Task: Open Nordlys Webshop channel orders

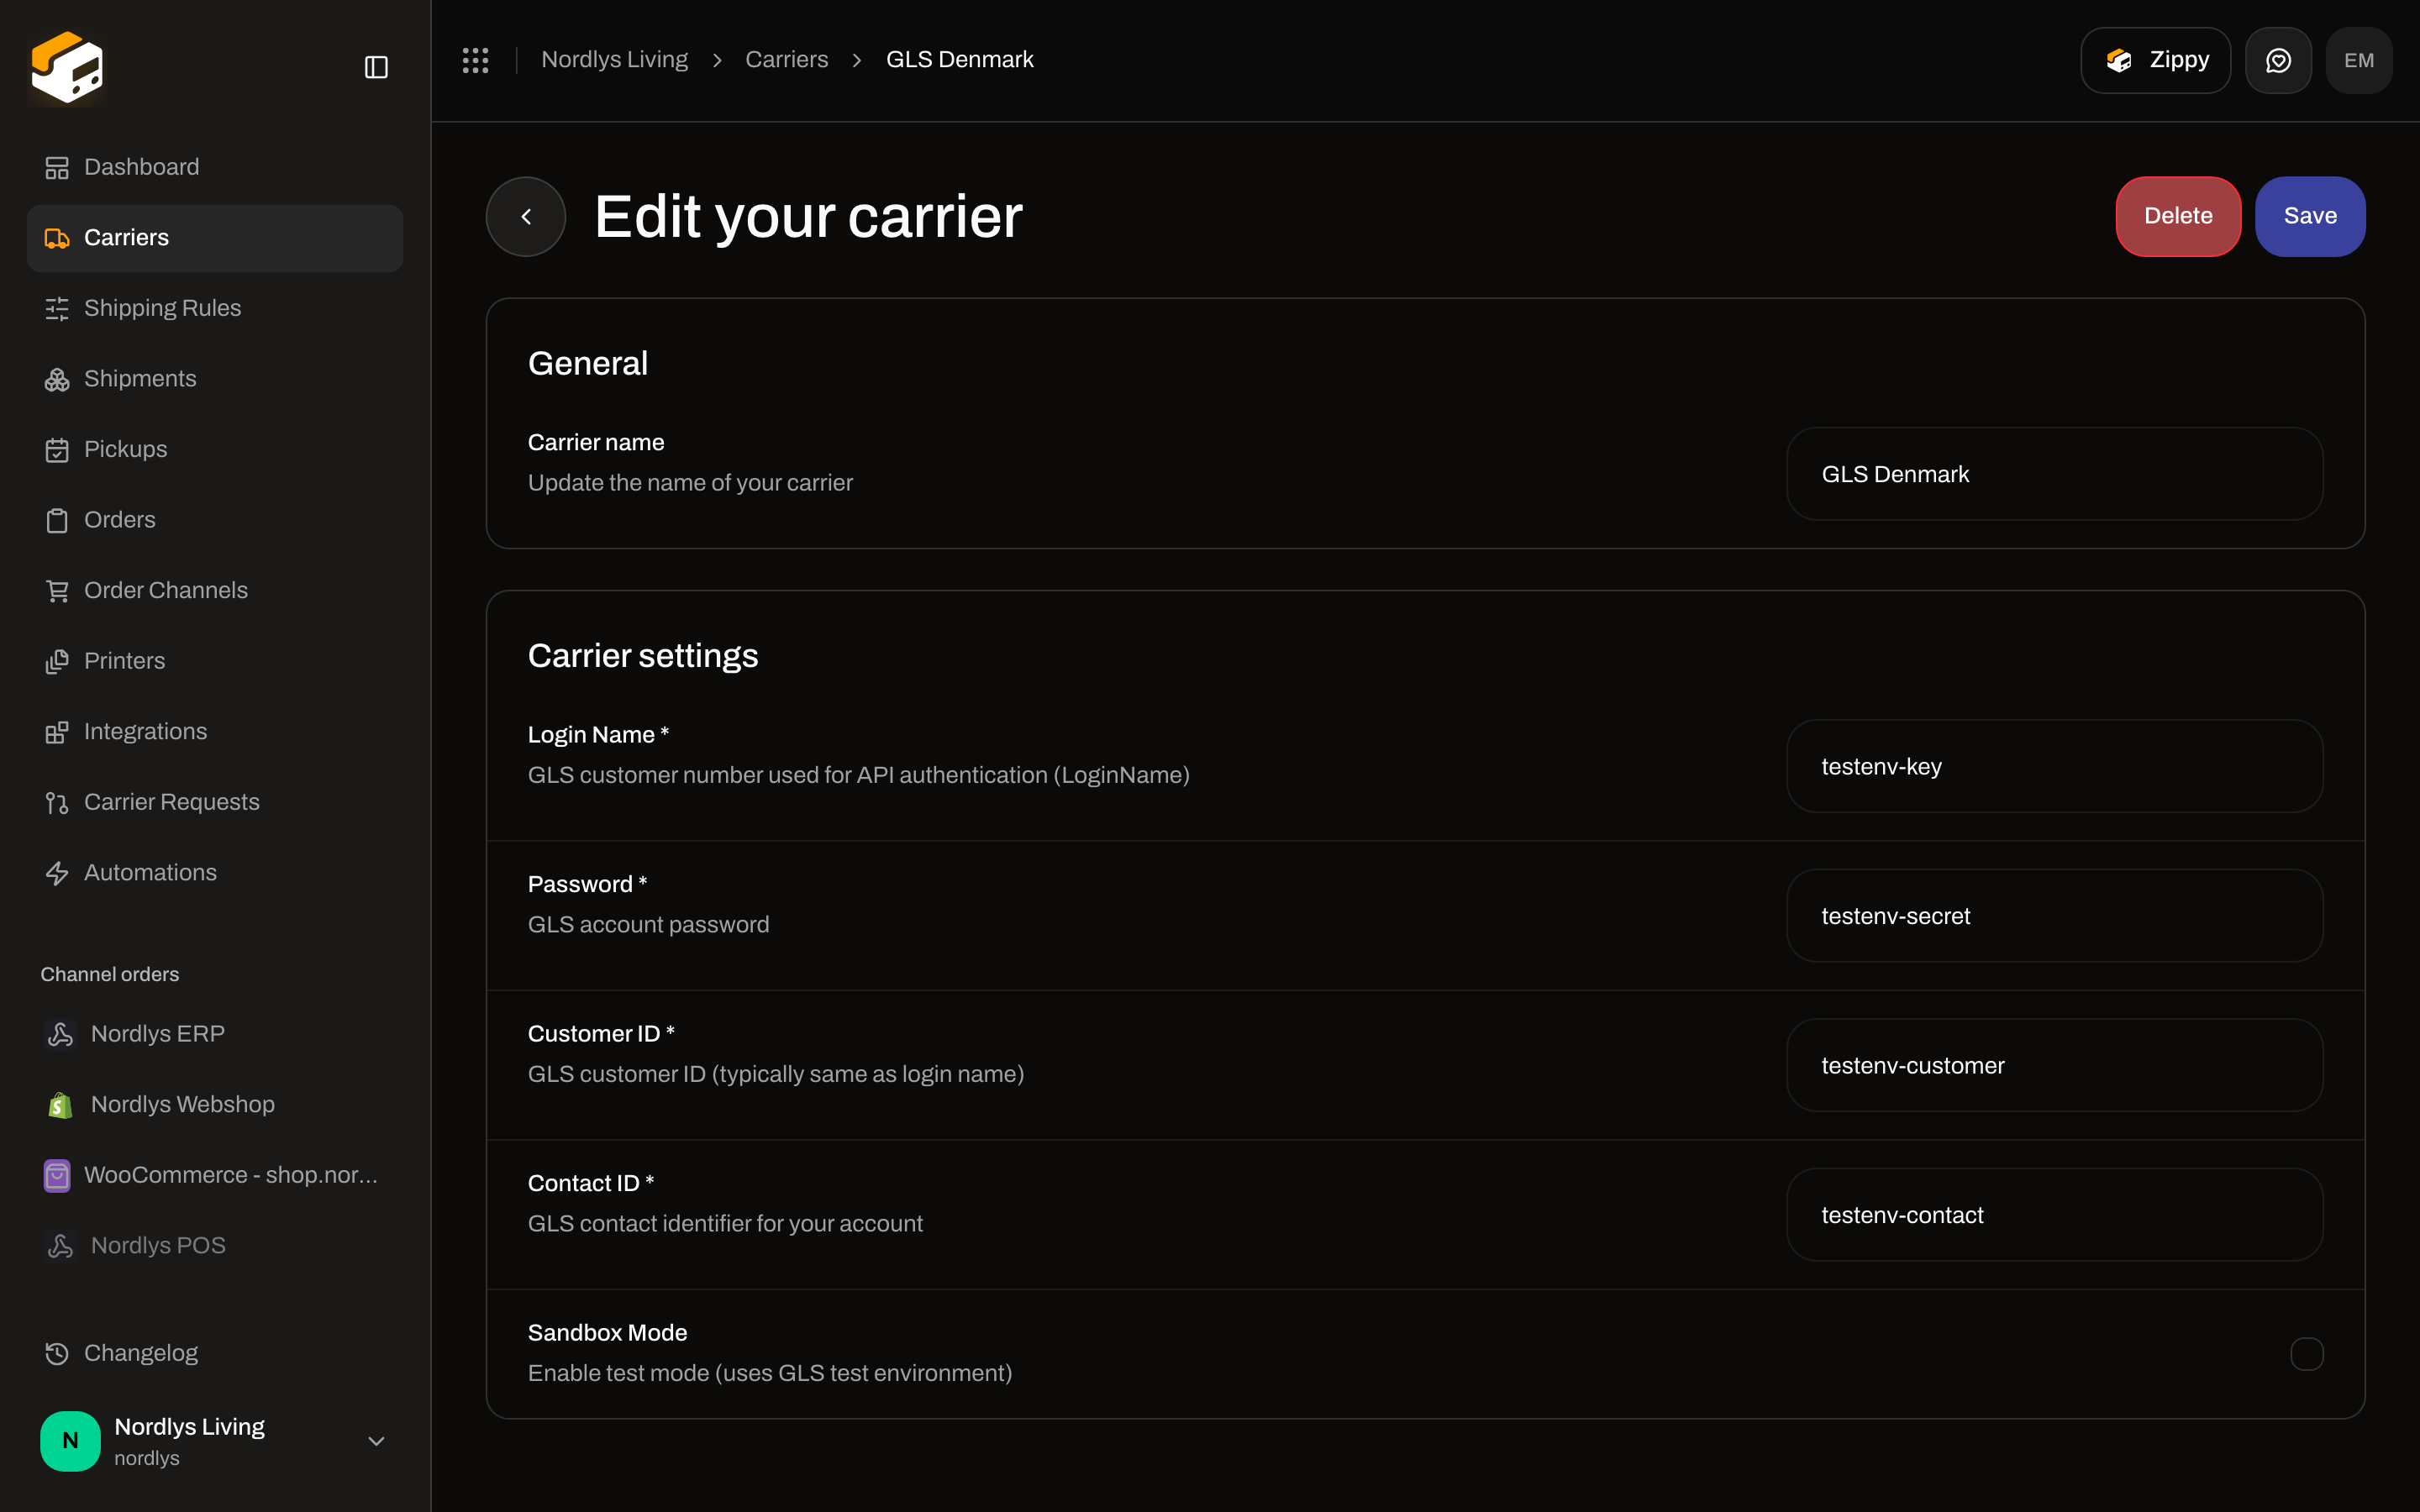Action: [x=215, y=1104]
